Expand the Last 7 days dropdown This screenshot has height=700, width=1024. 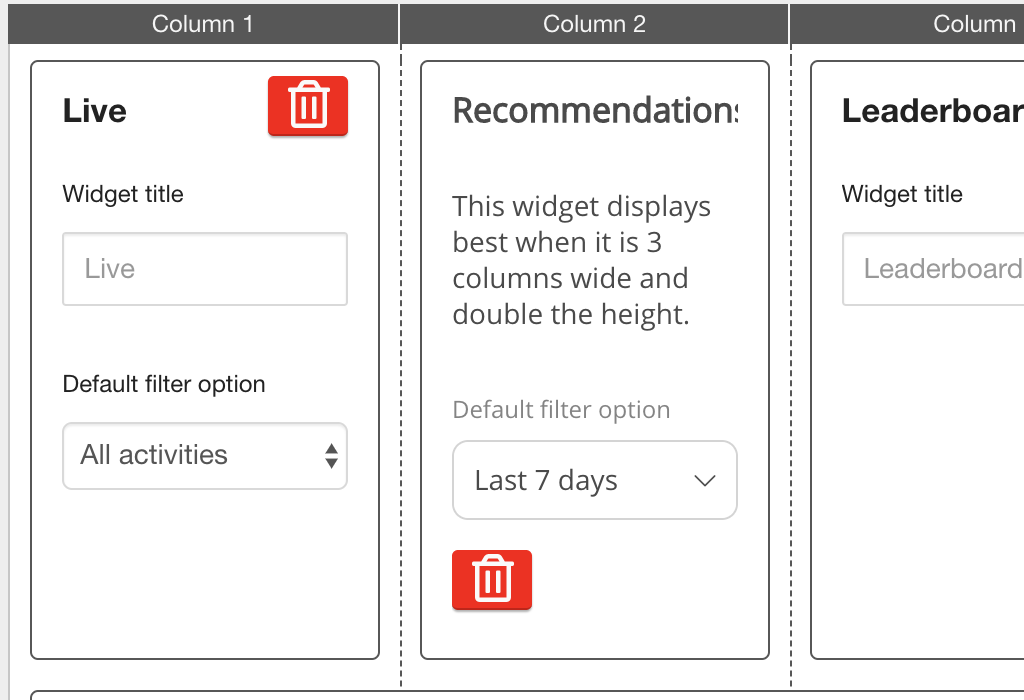click(594, 480)
